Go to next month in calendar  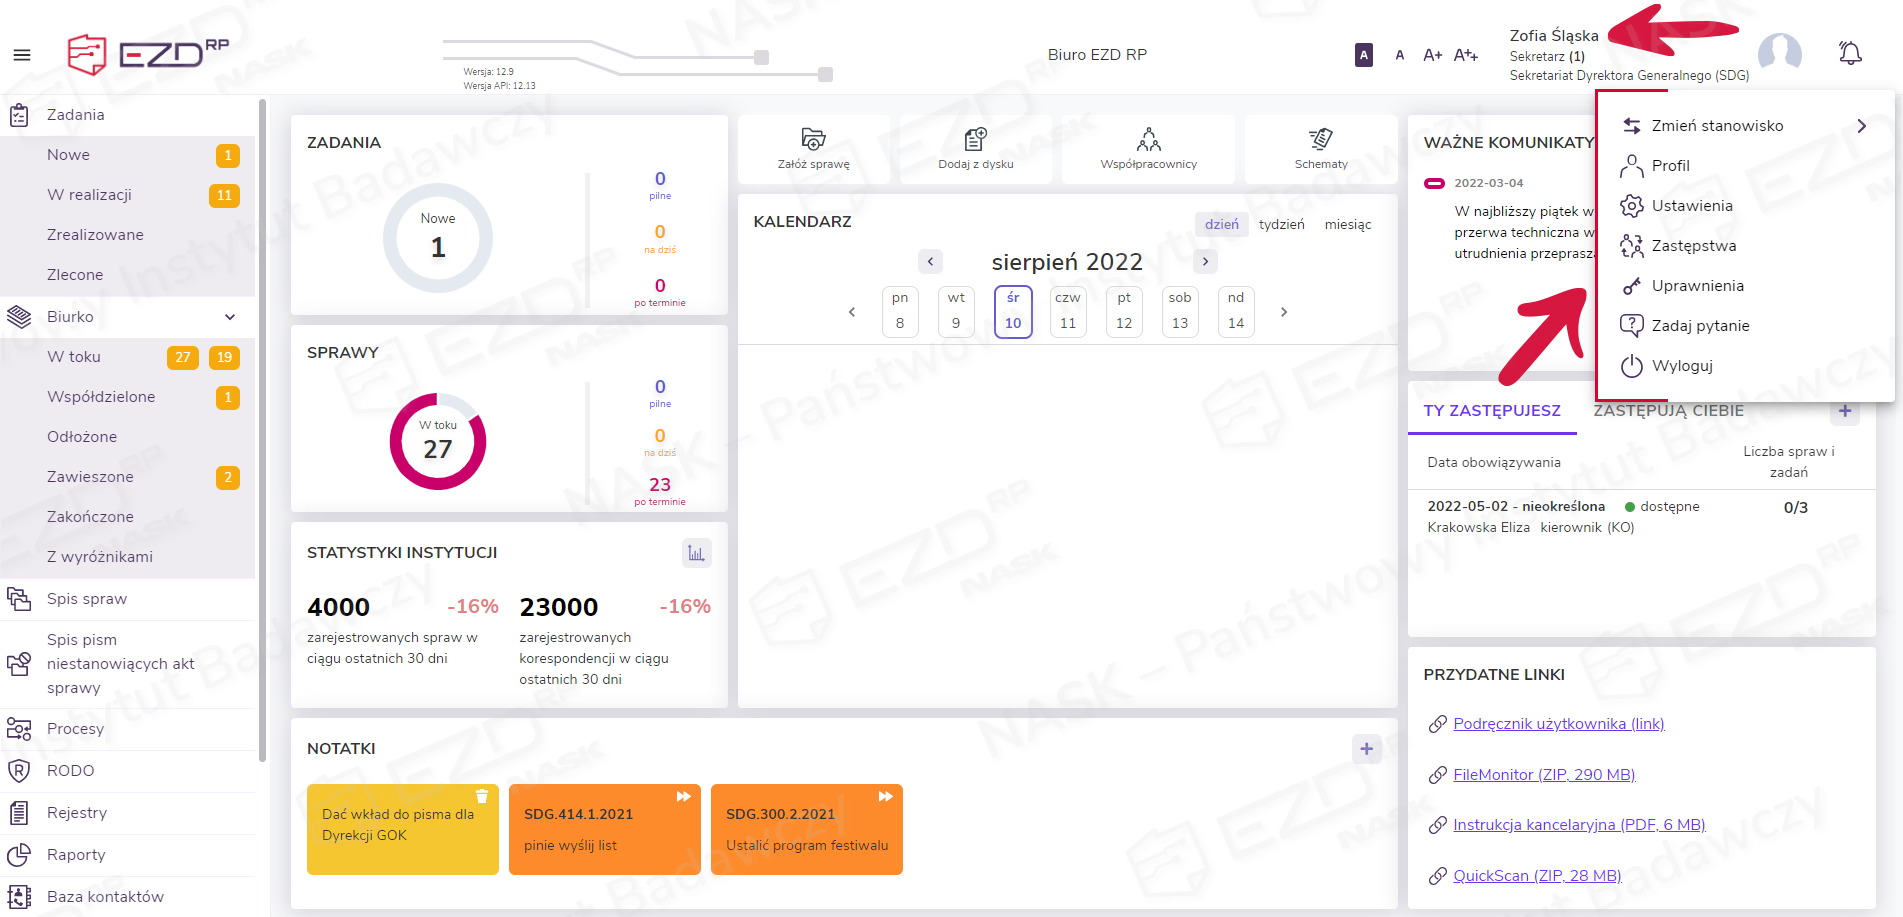pyautogui.click(x=1205, y=262)
